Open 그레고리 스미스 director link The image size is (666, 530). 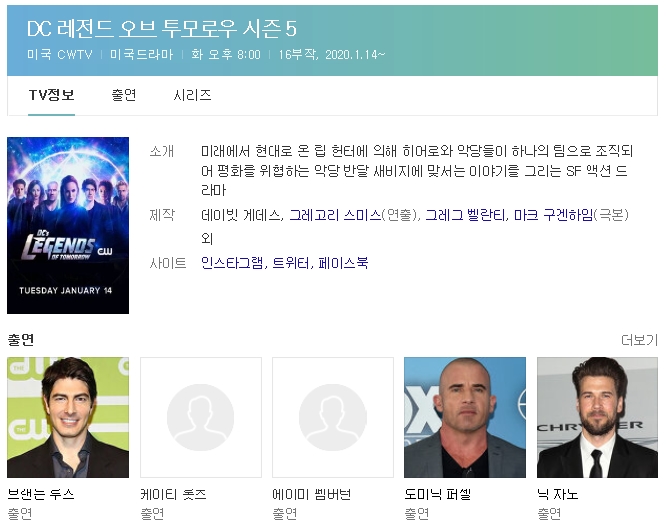point(335,215)
